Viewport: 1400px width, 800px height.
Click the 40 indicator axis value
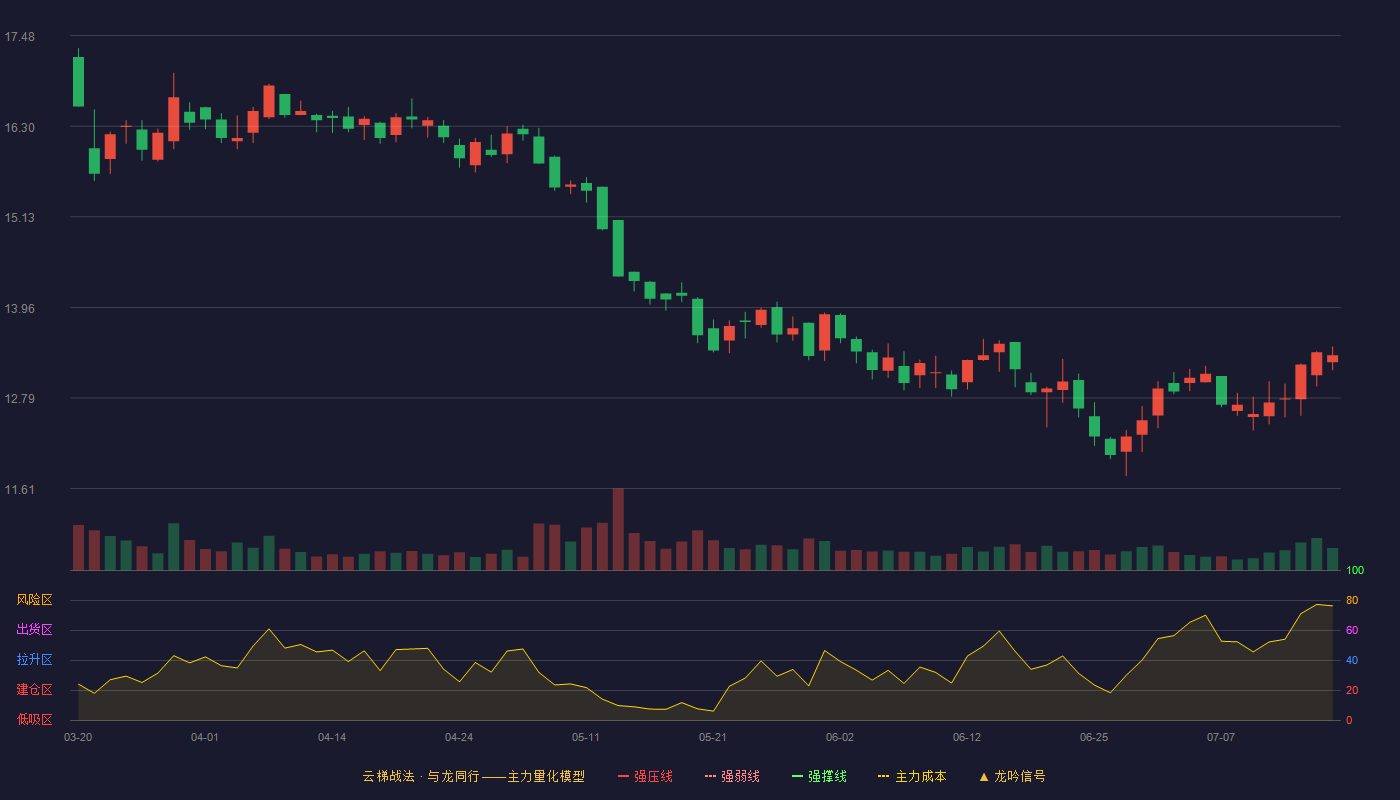point(1352,660)
